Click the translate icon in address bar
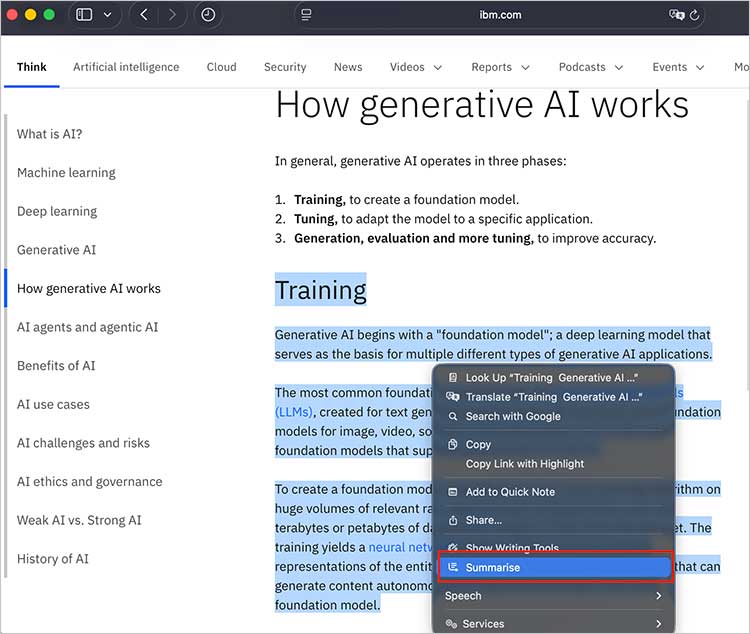Screen dimensions: 750x634 coord(676,15)
